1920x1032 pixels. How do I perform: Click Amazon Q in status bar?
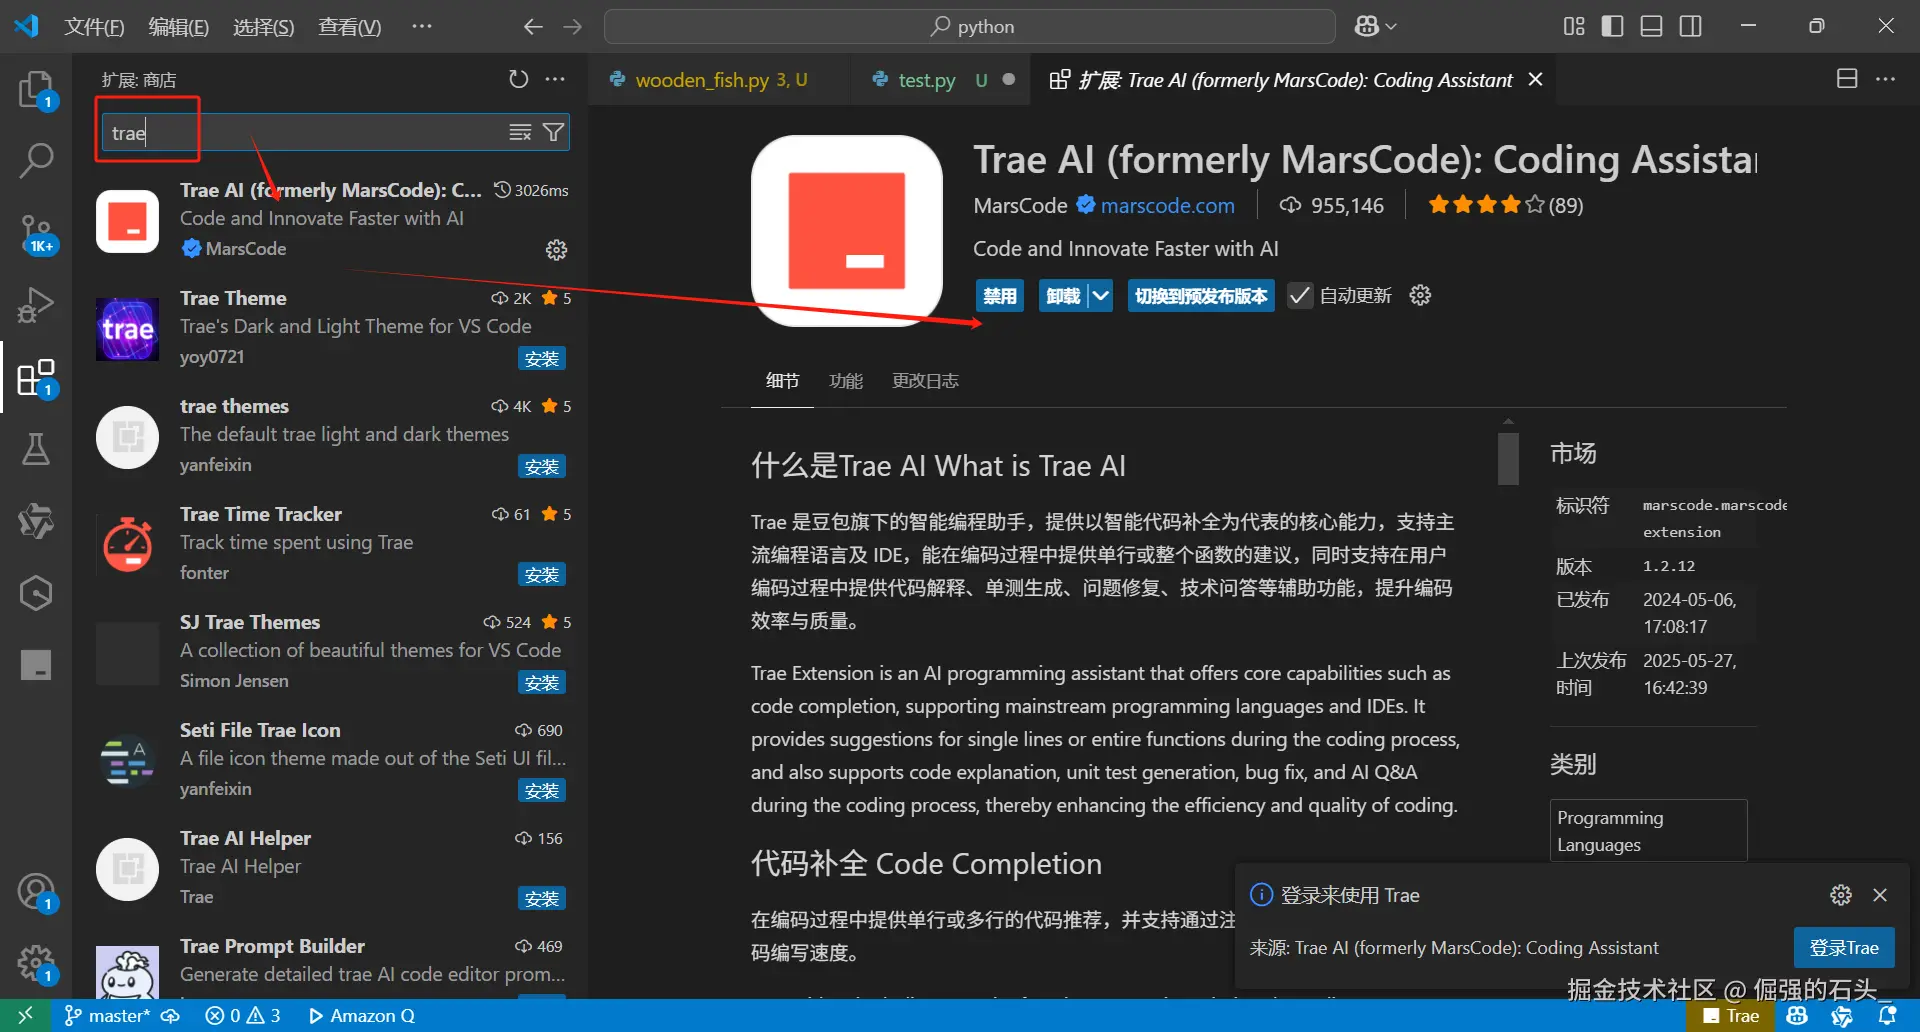pyautogui.click(x=362, y=1016)
